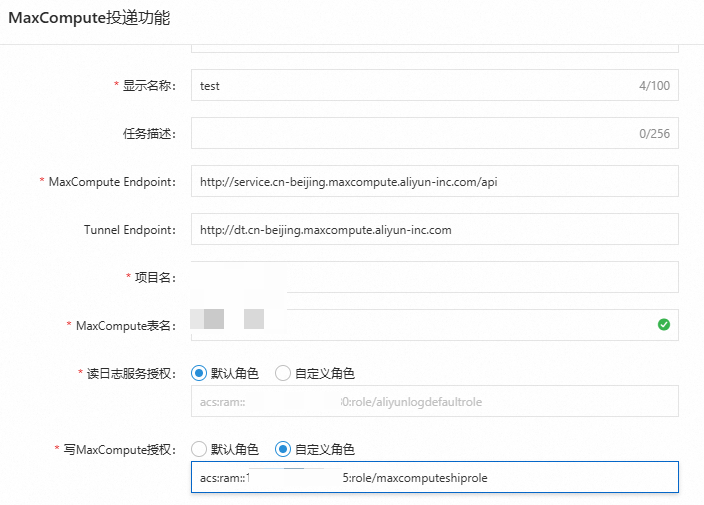Click the 项目名 input field
Screen dimensions: 704x505
[x=435, y=277]
